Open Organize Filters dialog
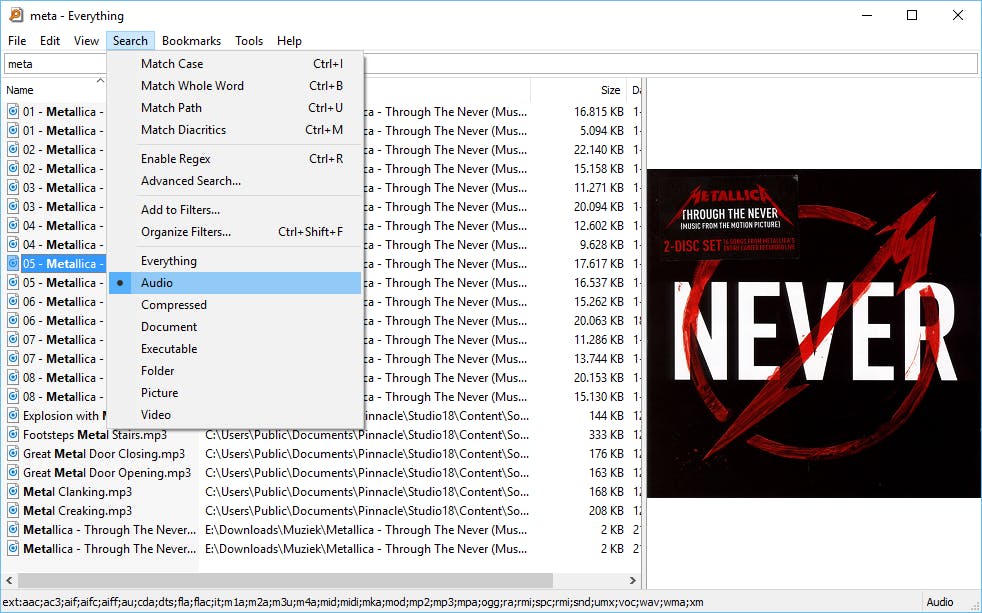 [235, 232]
